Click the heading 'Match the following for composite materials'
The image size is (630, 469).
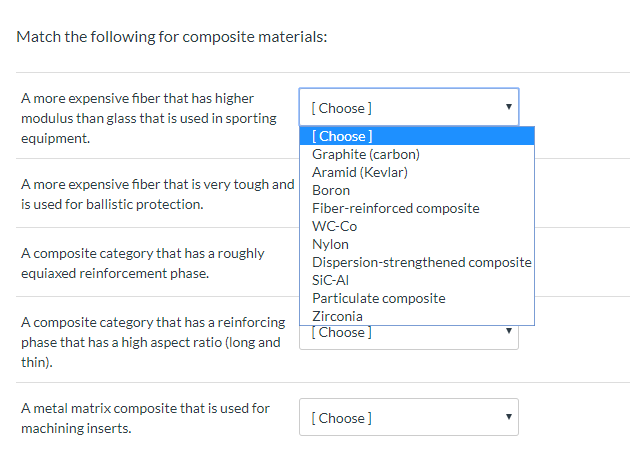click(172, 37)
